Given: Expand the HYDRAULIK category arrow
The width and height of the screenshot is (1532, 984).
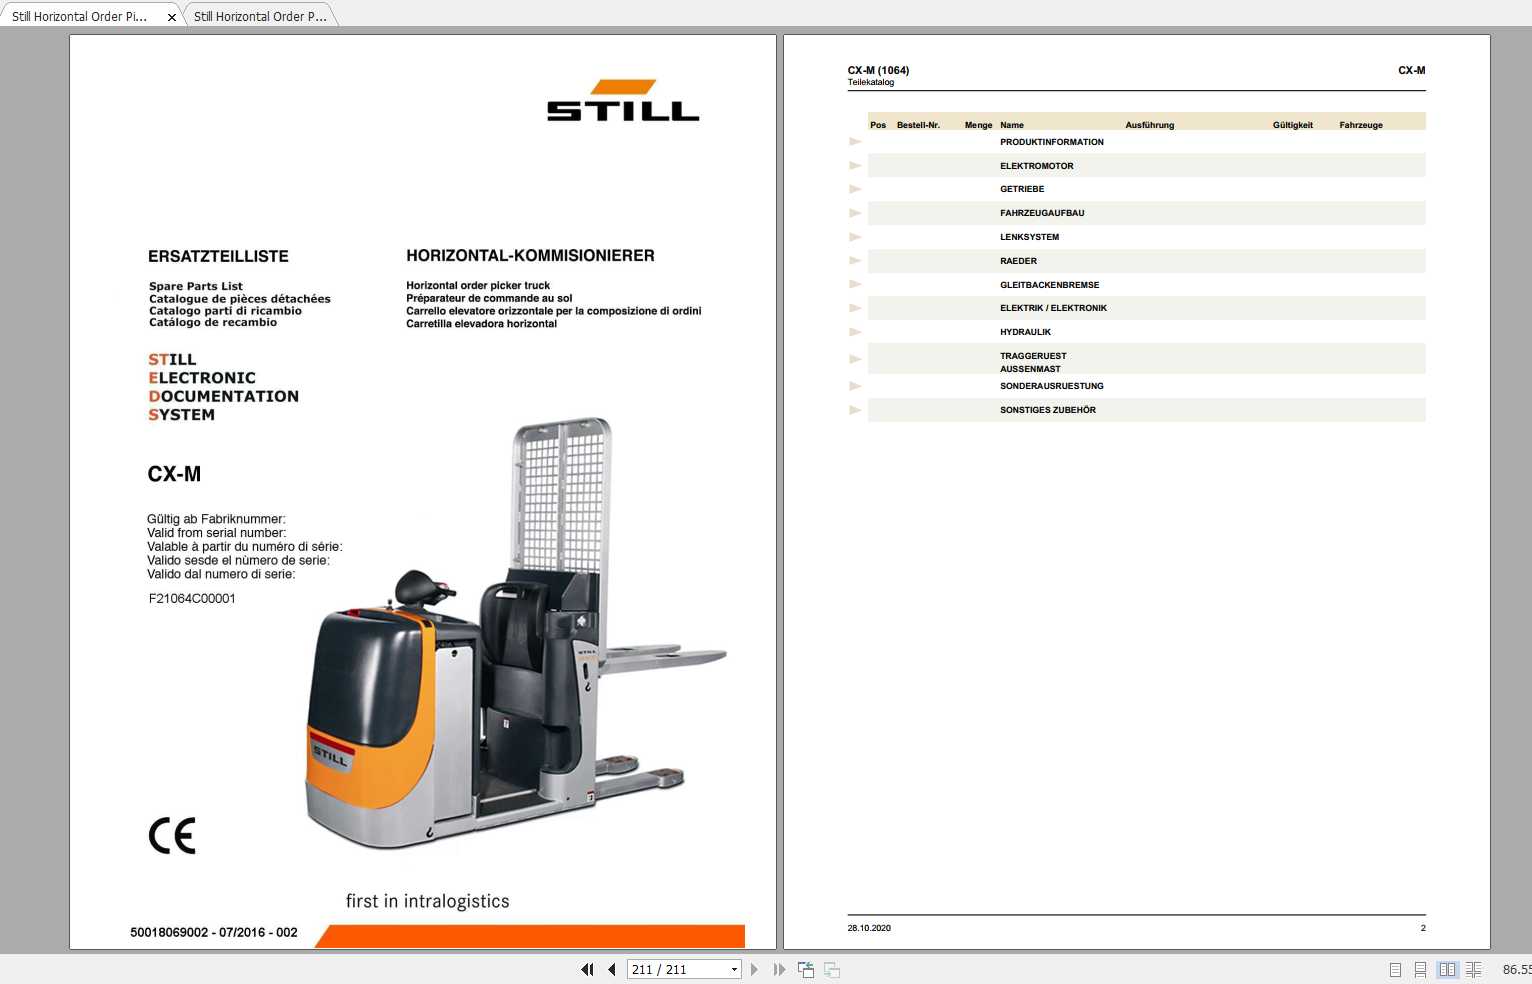Looking at the screenshot, I should (855, 331).
